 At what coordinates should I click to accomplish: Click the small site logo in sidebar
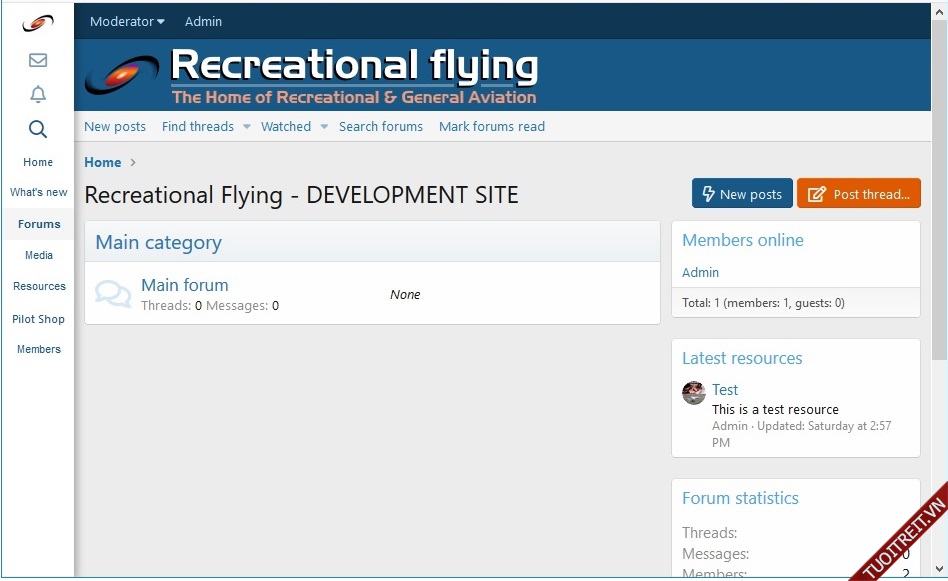(38, 23)
